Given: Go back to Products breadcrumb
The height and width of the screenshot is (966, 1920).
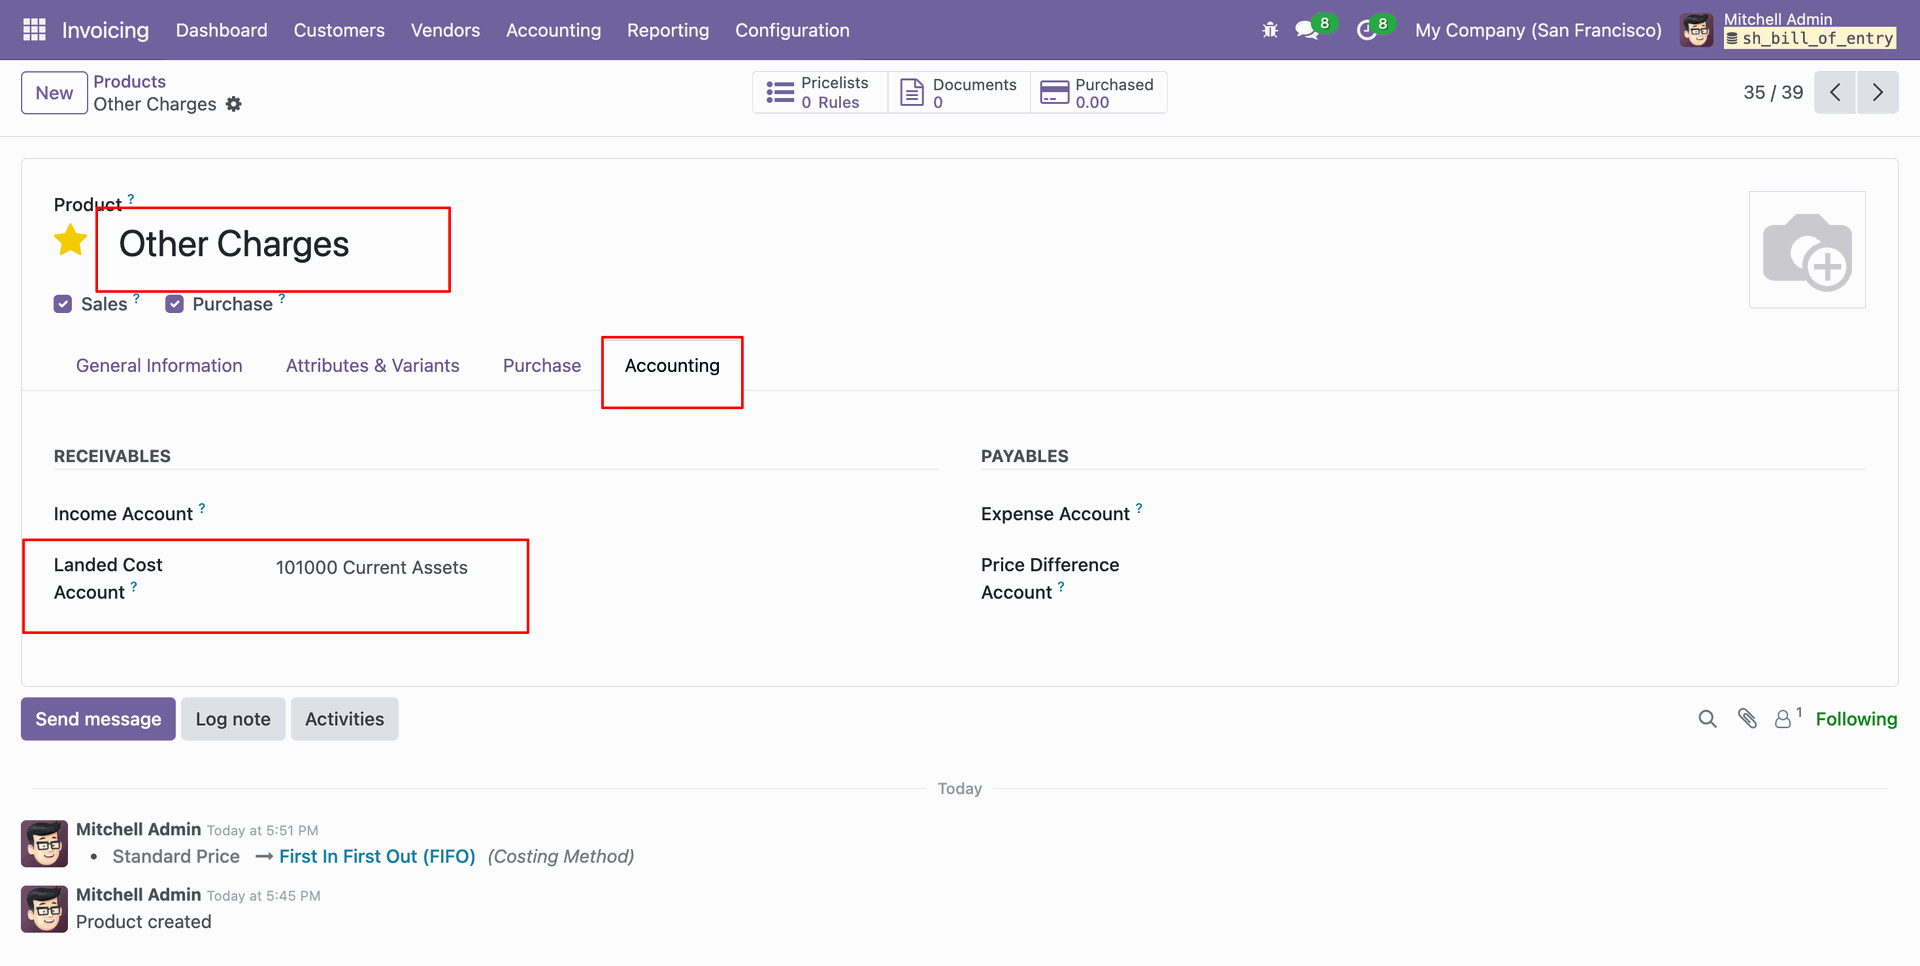Looking at the screenshot, I should (130, 82).
